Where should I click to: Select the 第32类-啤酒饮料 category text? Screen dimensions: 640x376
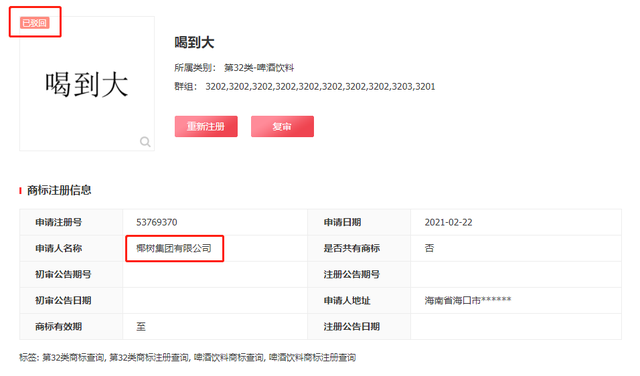[x=259, y=68]
